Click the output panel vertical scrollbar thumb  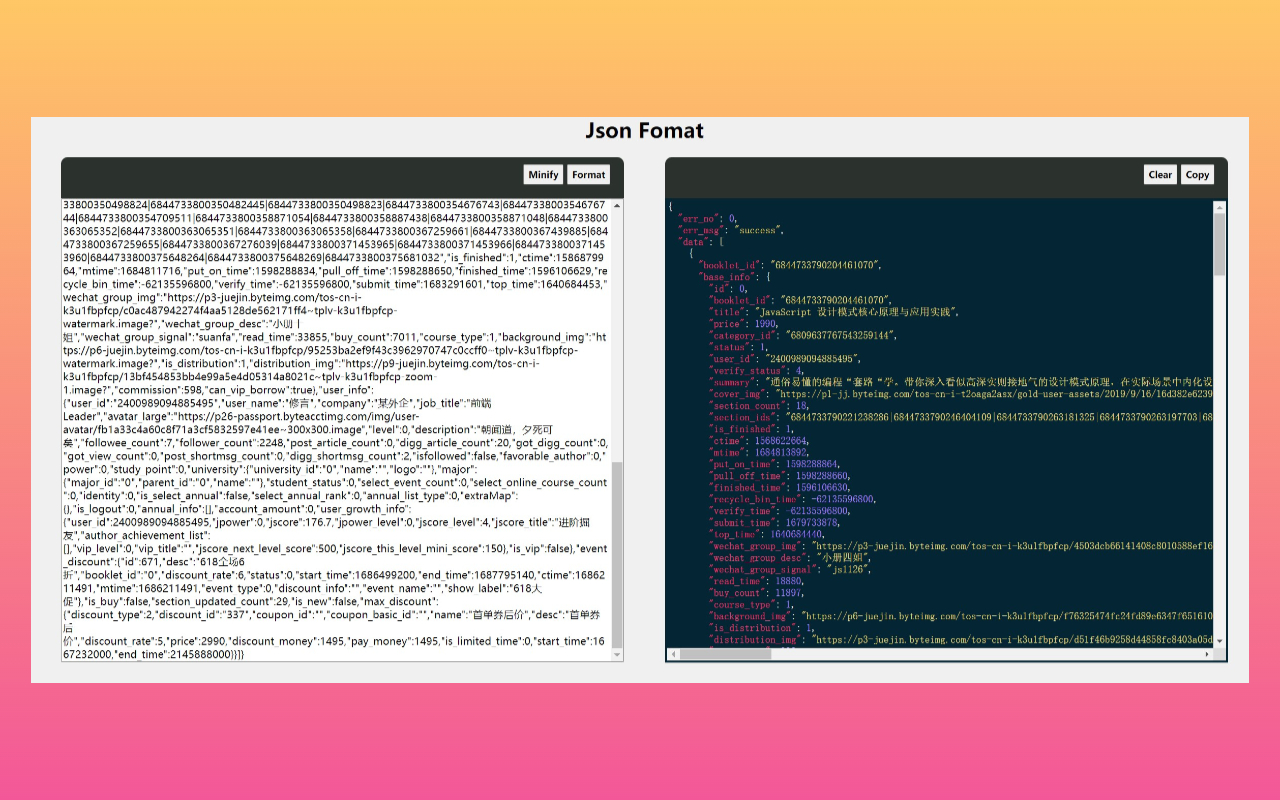[x=1220, y=245]
